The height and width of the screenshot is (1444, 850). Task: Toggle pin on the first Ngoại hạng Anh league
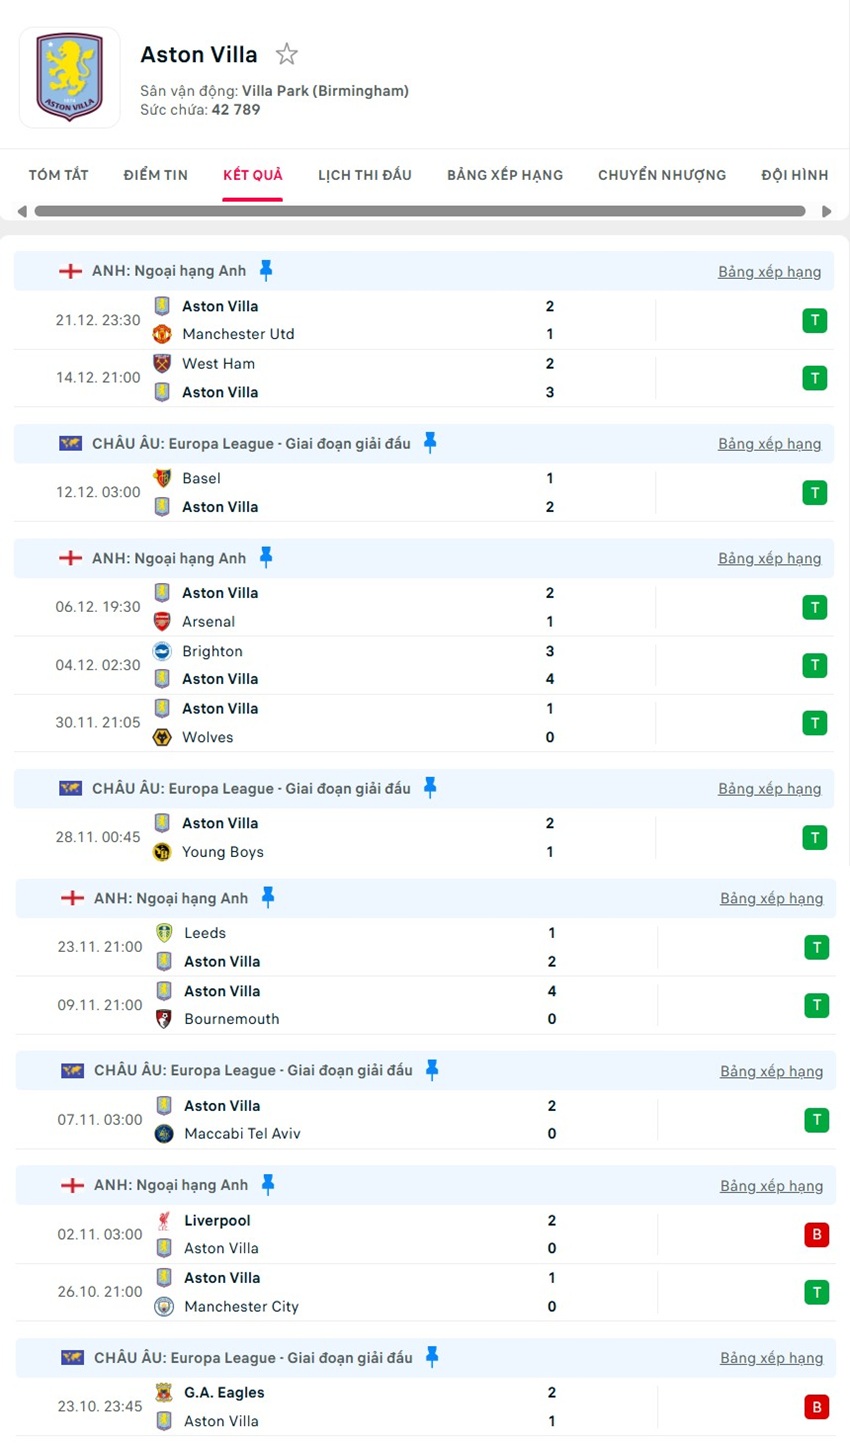click(266, 270)
